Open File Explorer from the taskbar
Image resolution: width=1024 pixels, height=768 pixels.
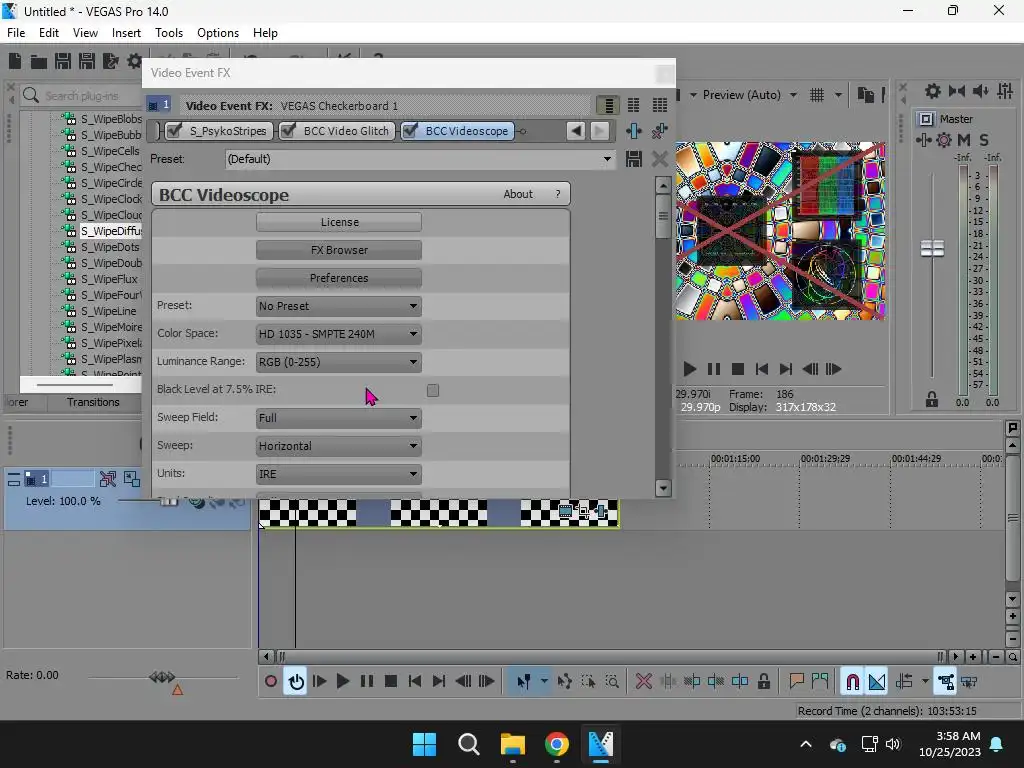513,744
